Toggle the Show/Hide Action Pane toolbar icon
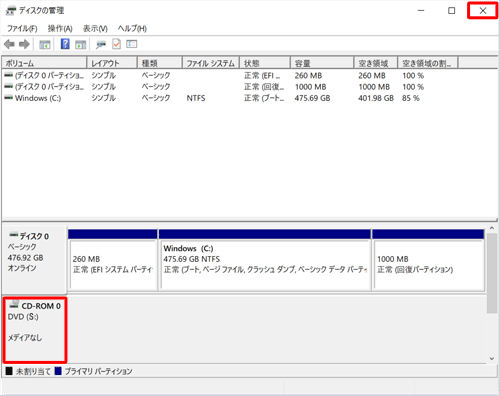Image resolution: width=500 pixels, height=396 pixels. tap(80, 44)
